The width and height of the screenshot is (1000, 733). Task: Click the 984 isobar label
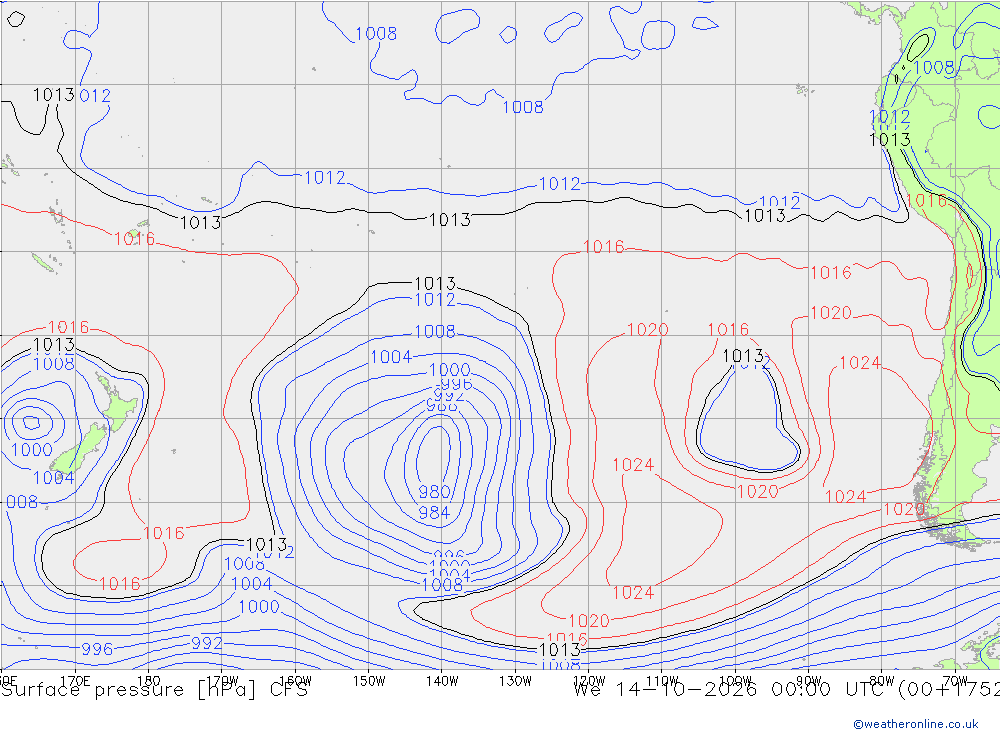(434, 512)
